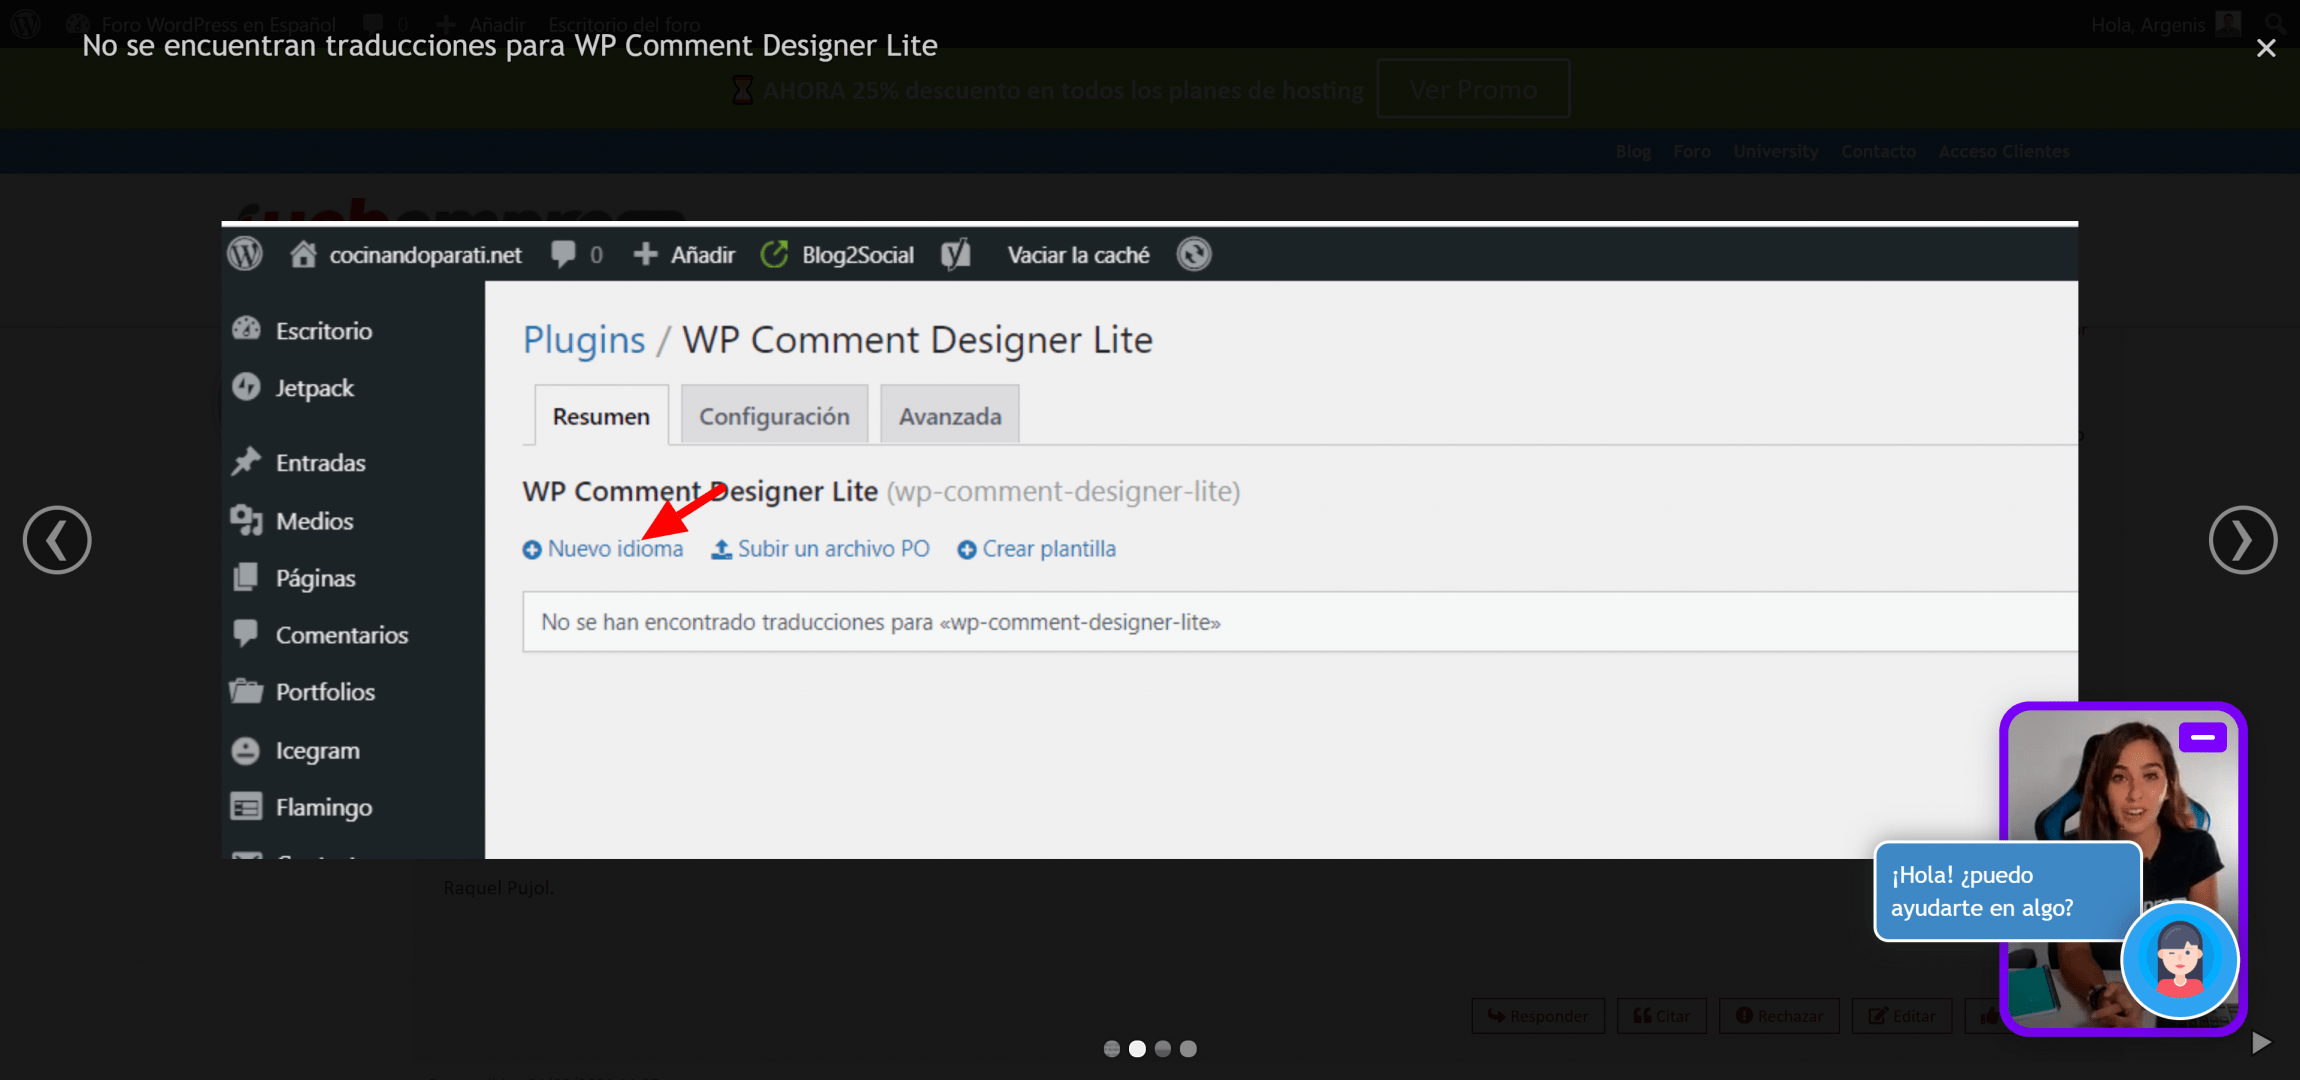Click the Crear plantilla link
Viewport: 2300px width, 1080px height.
coord(1037,549)
